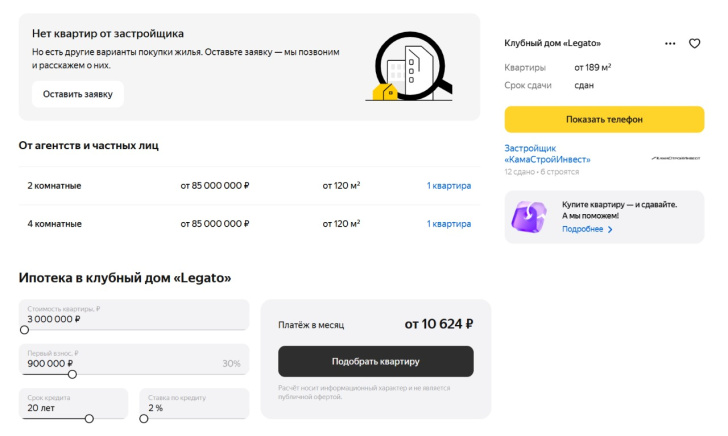728x436 pixels.
Task: Click the down payment slider handle
Action: click(x=72, y=374)
